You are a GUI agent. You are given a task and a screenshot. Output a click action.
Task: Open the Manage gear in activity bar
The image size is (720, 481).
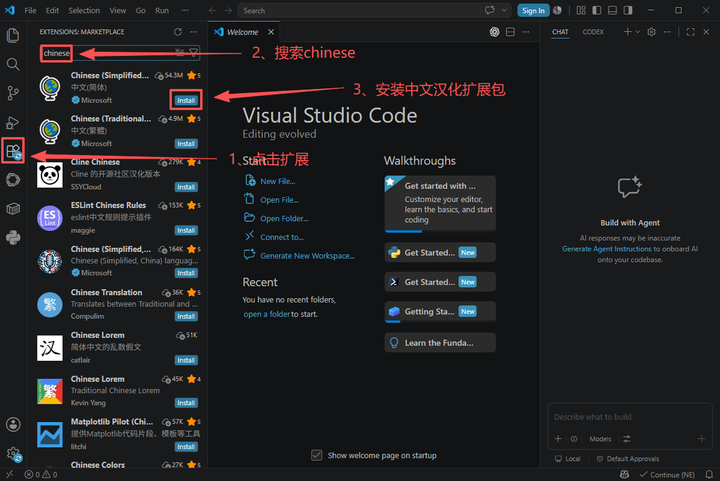13,453
